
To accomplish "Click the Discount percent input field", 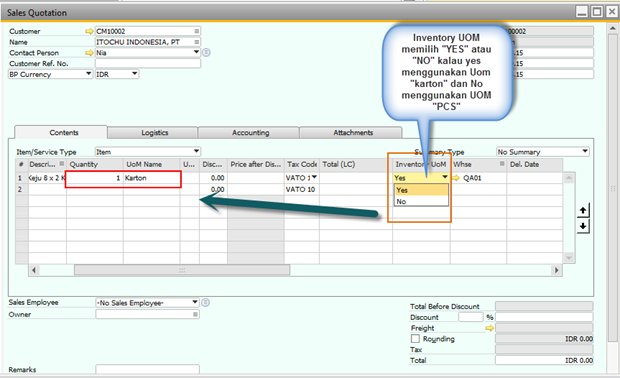I will pos(471,317).
